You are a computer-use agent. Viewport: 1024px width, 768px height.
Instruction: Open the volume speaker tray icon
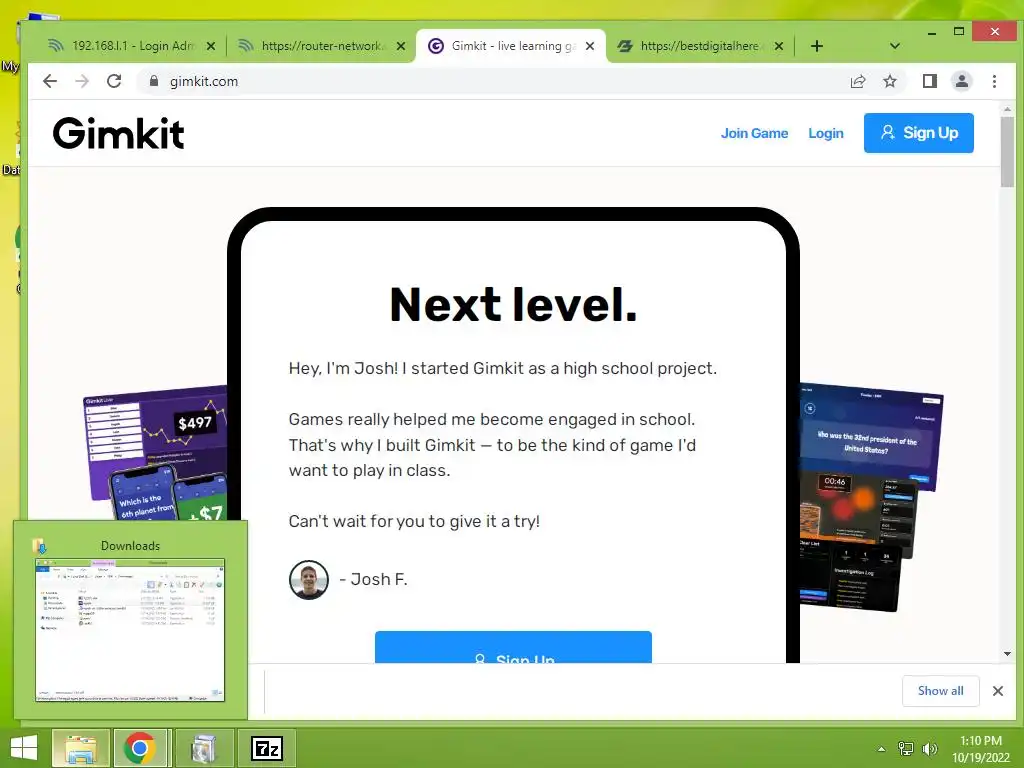929,749
